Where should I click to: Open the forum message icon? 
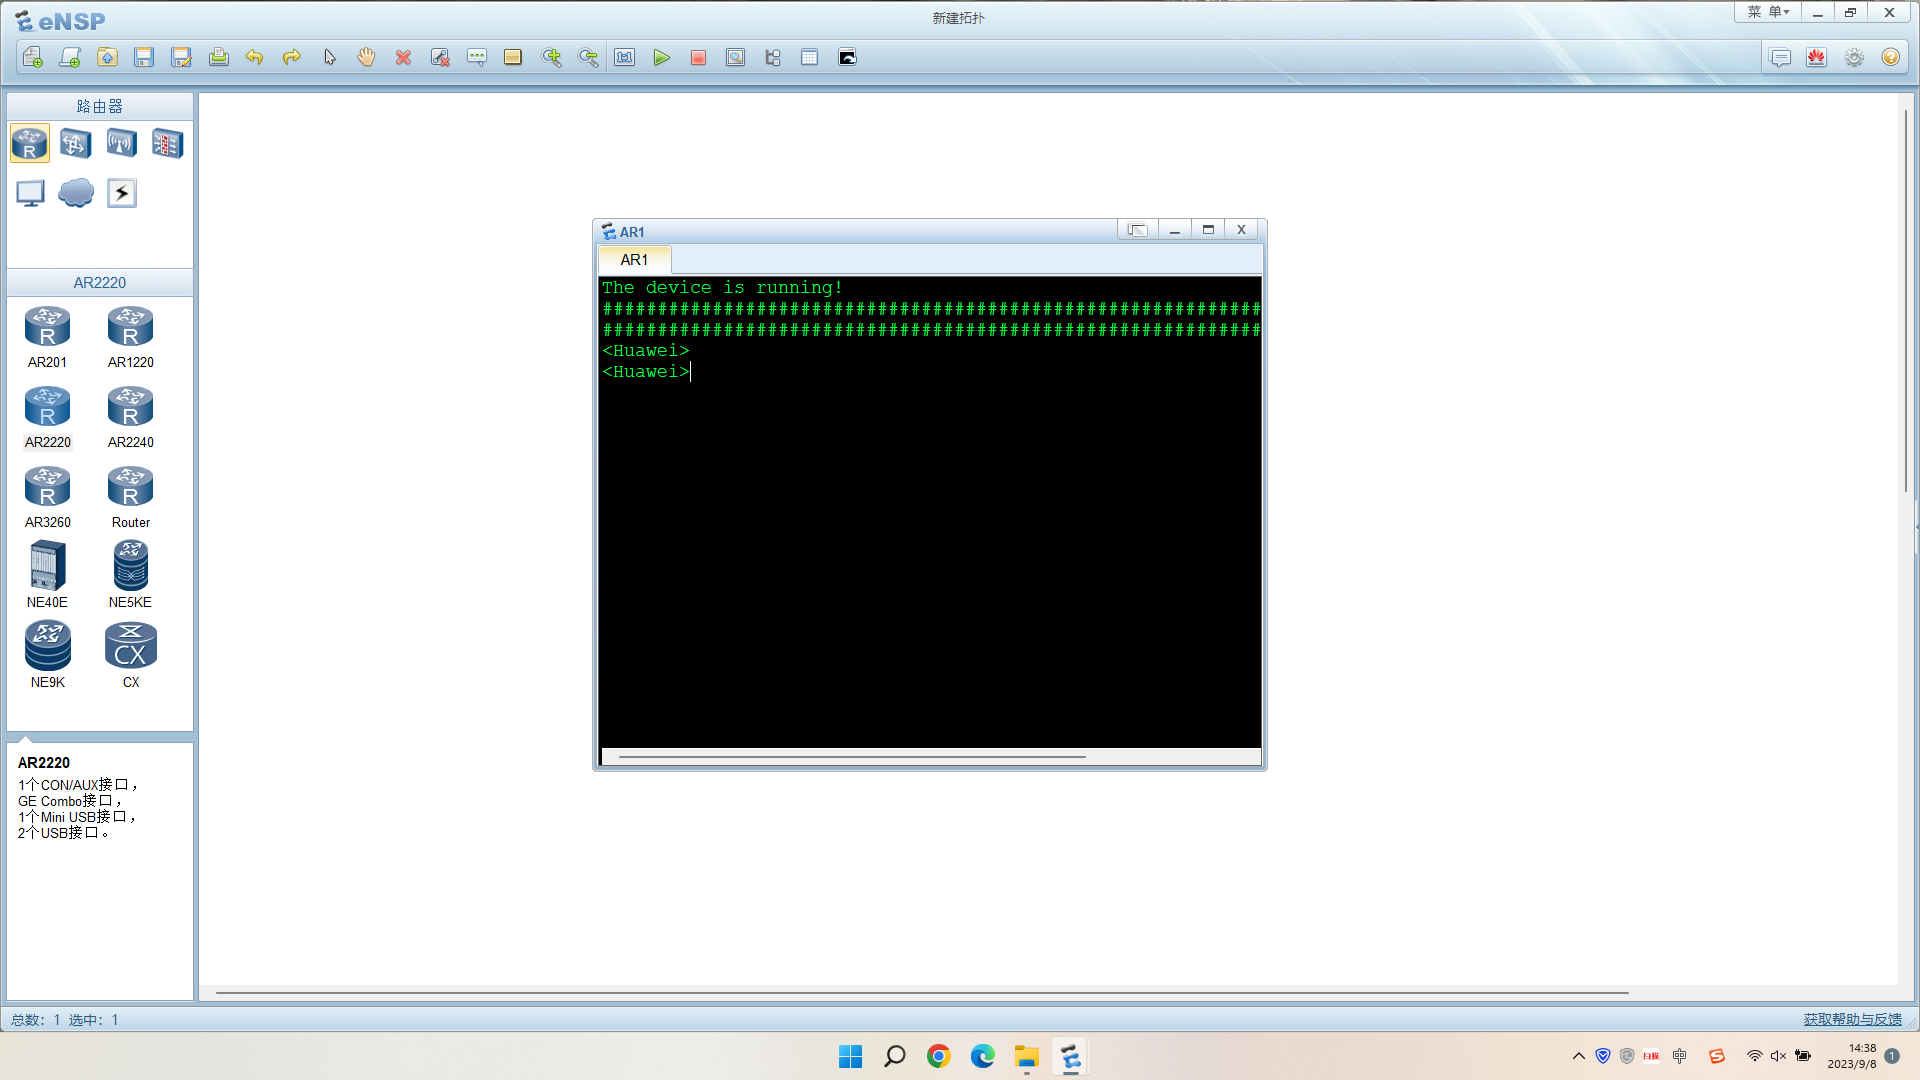click(x=1780, y=58)
